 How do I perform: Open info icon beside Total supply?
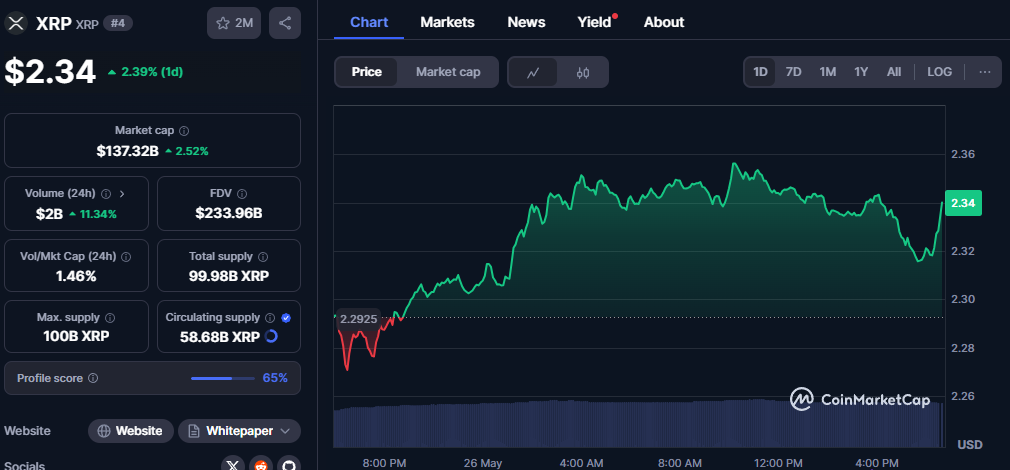click(x=263, y=256)
